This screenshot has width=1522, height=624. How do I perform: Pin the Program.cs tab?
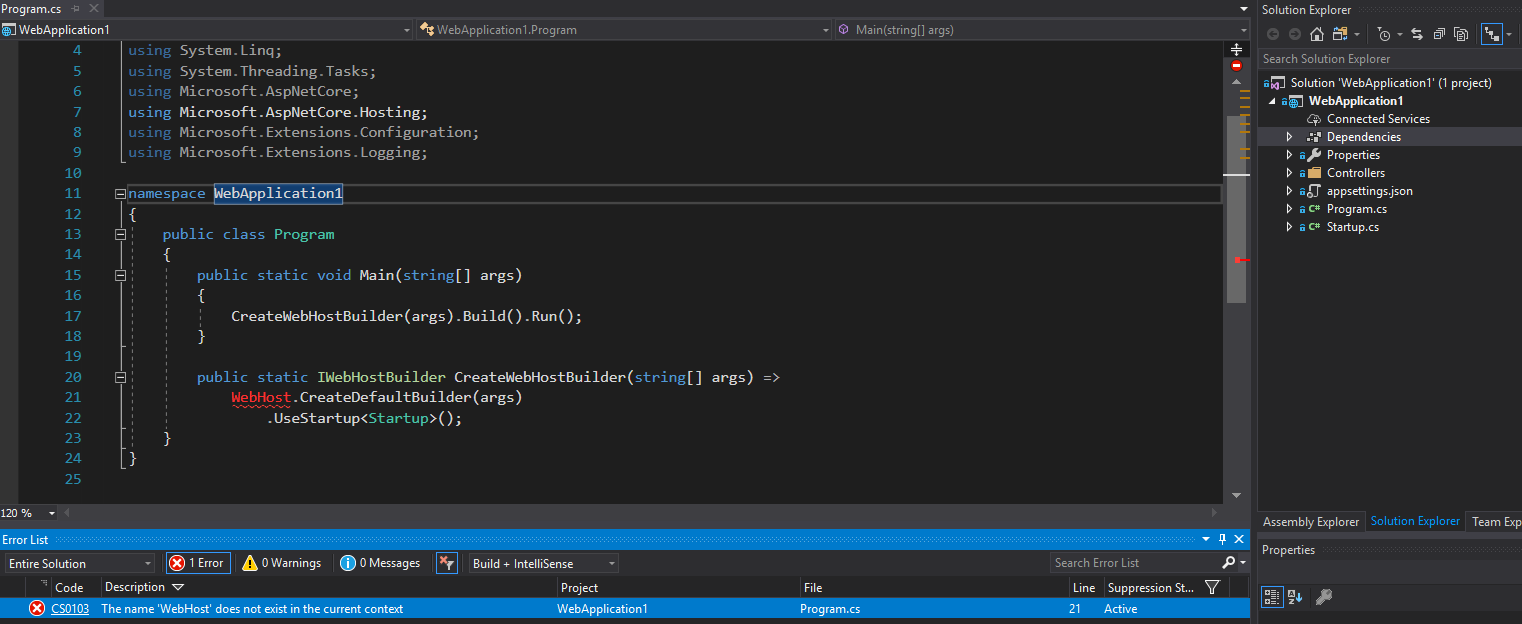tap(76, 9)
